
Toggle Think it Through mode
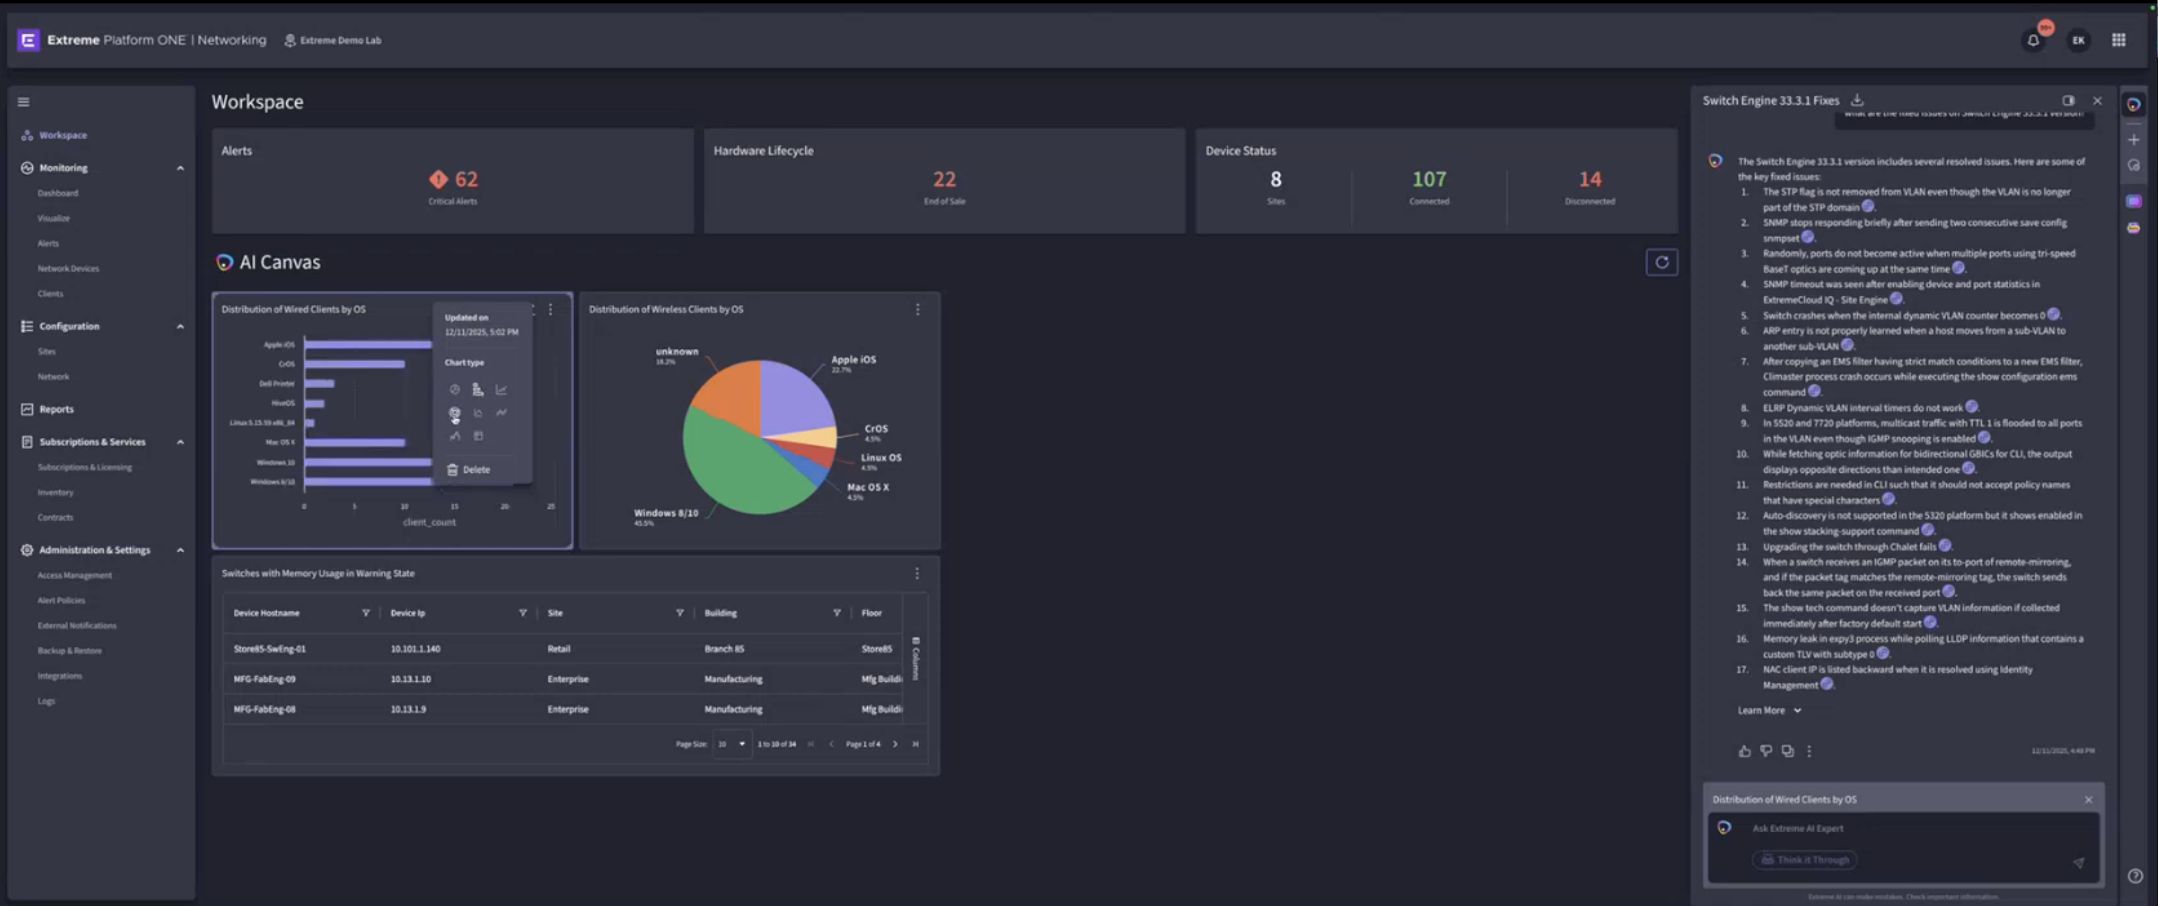(1806, 860)
